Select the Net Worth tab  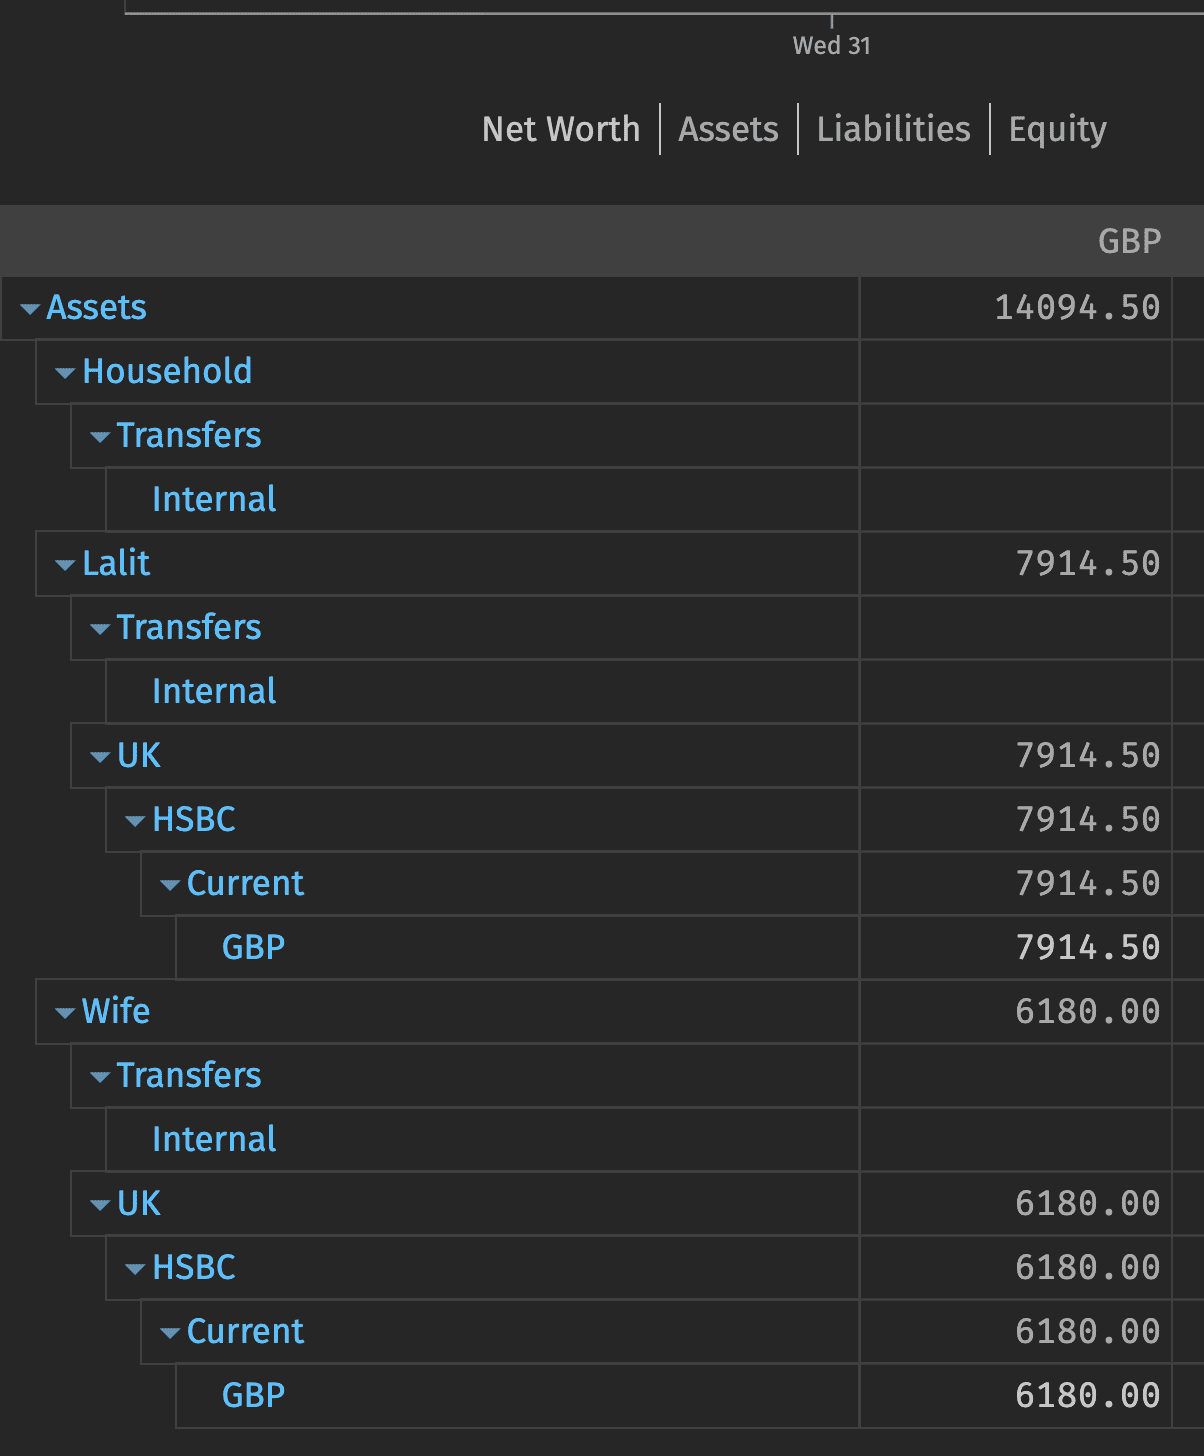[561, 129]
